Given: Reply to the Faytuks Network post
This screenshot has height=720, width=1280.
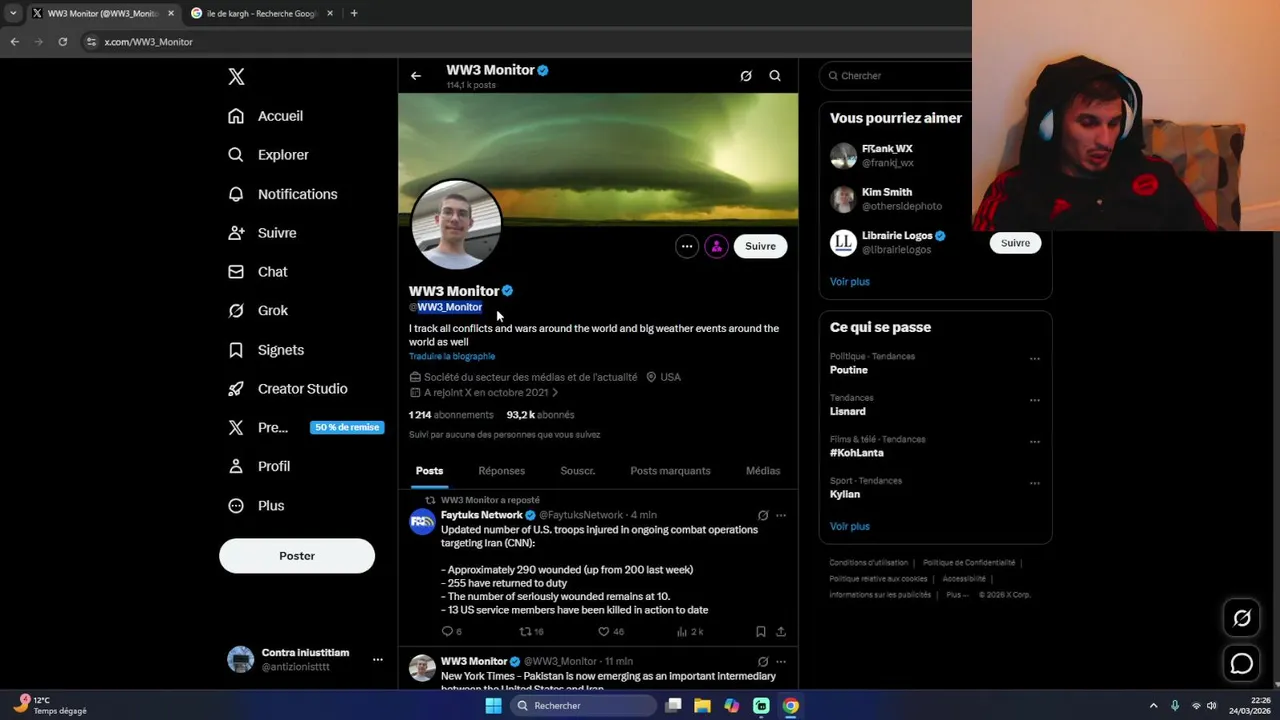Looking at the screenshot, I should (451, 632).
